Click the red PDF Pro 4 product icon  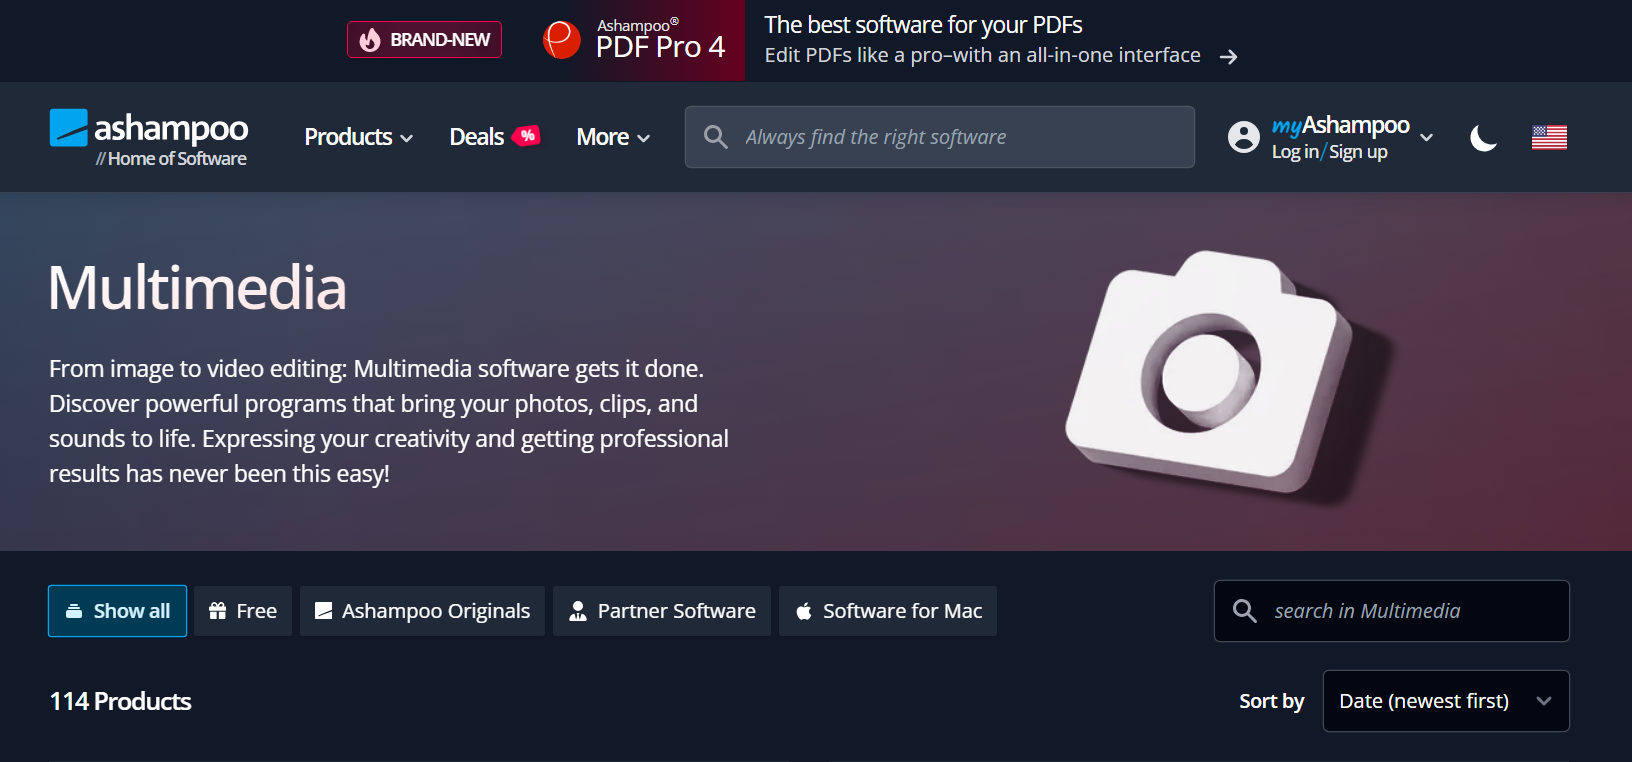tap(561, 40)
